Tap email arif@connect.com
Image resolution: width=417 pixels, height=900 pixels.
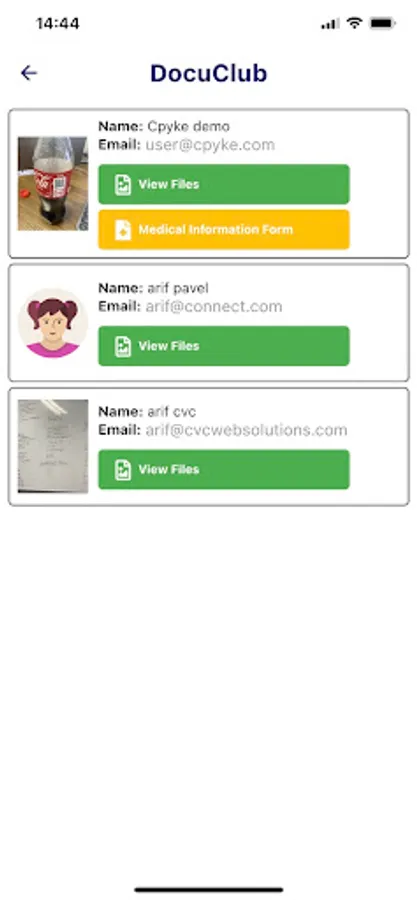click(x=213, y=307)
